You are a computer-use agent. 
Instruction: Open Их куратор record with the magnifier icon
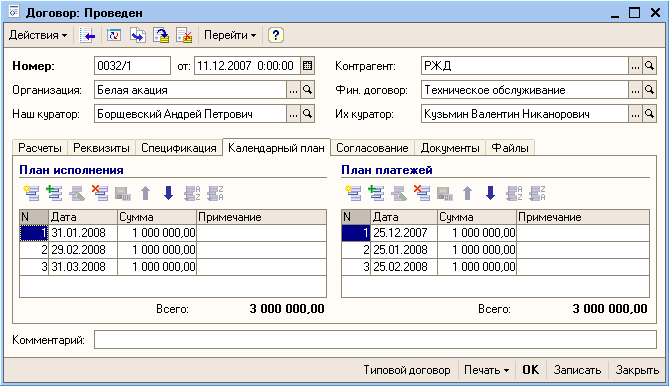[649, 114]
